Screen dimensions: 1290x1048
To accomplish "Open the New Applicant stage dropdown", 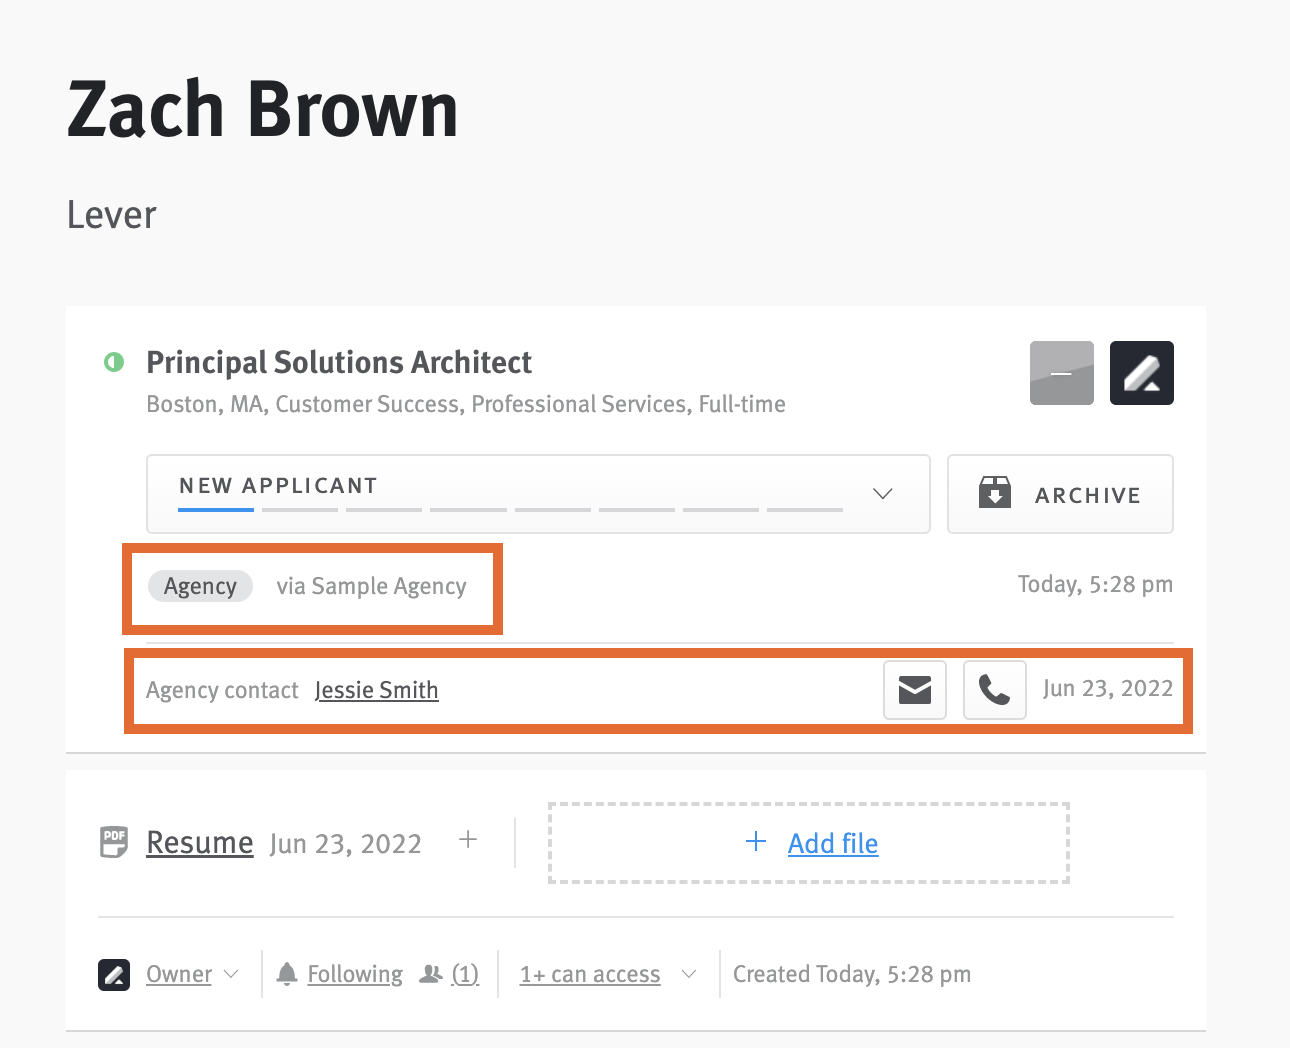I will (x=538, y=494).
